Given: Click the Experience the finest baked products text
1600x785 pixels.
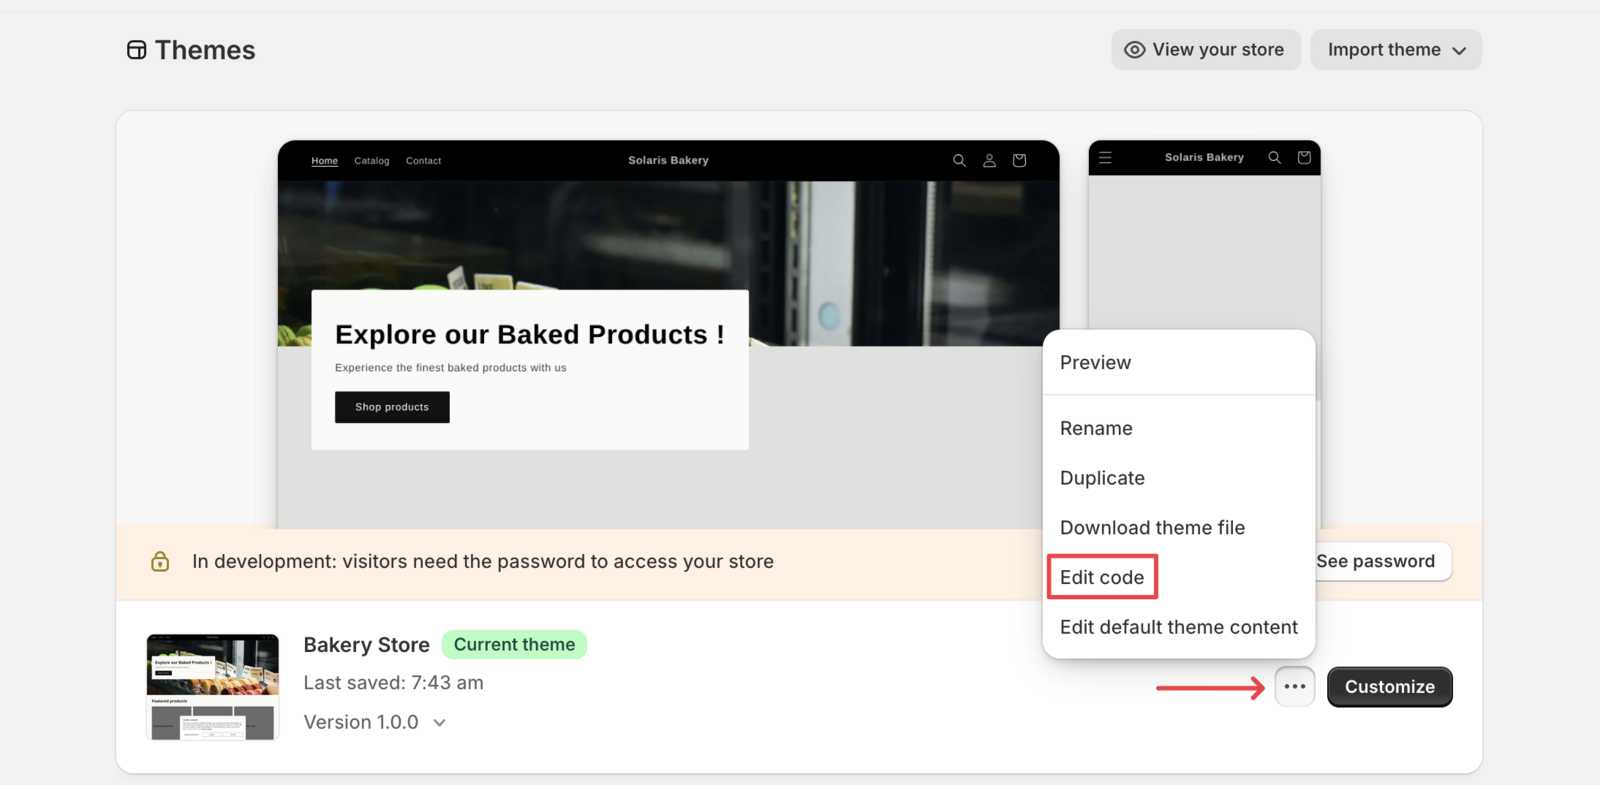Looking at the screenshot, I should point(451,368).
